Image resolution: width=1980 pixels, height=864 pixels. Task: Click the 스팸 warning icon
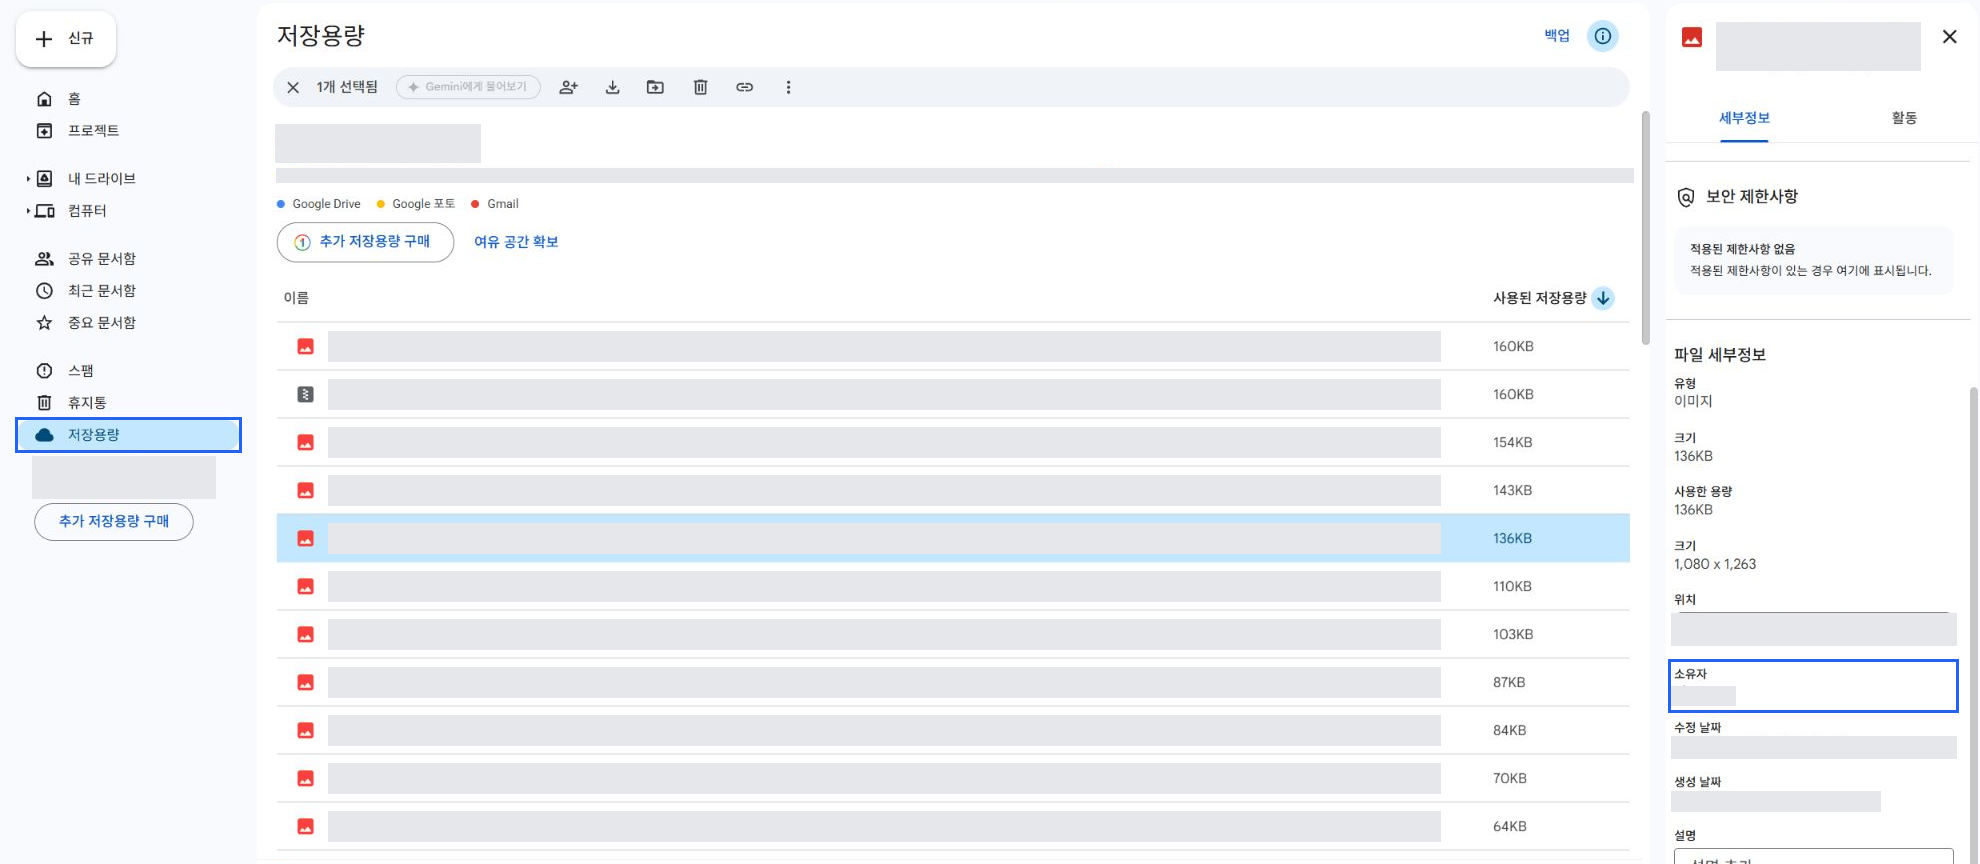(x=44, y=371)
